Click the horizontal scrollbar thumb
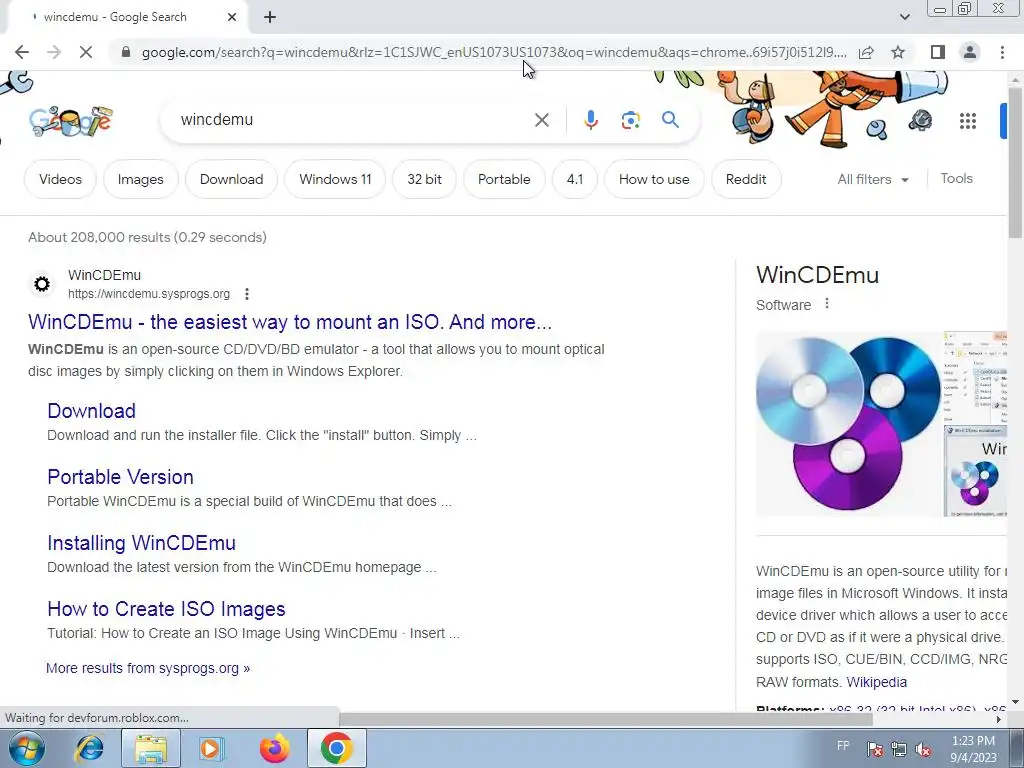This screenshot has height=768, width=1024. [x=606, y=719]
